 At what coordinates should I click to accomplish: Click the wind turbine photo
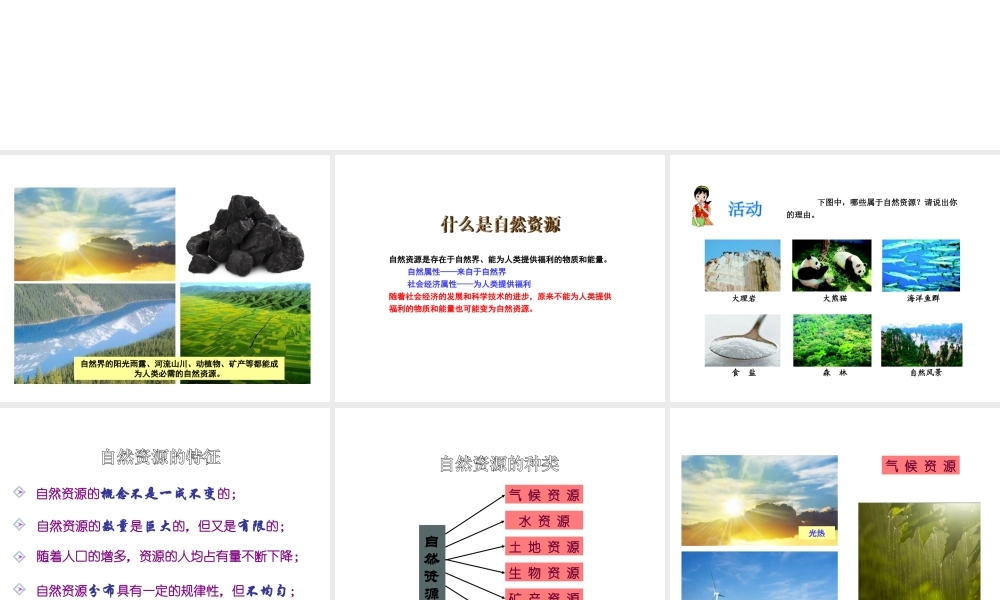pyautogui.click(x=760, y=576)
